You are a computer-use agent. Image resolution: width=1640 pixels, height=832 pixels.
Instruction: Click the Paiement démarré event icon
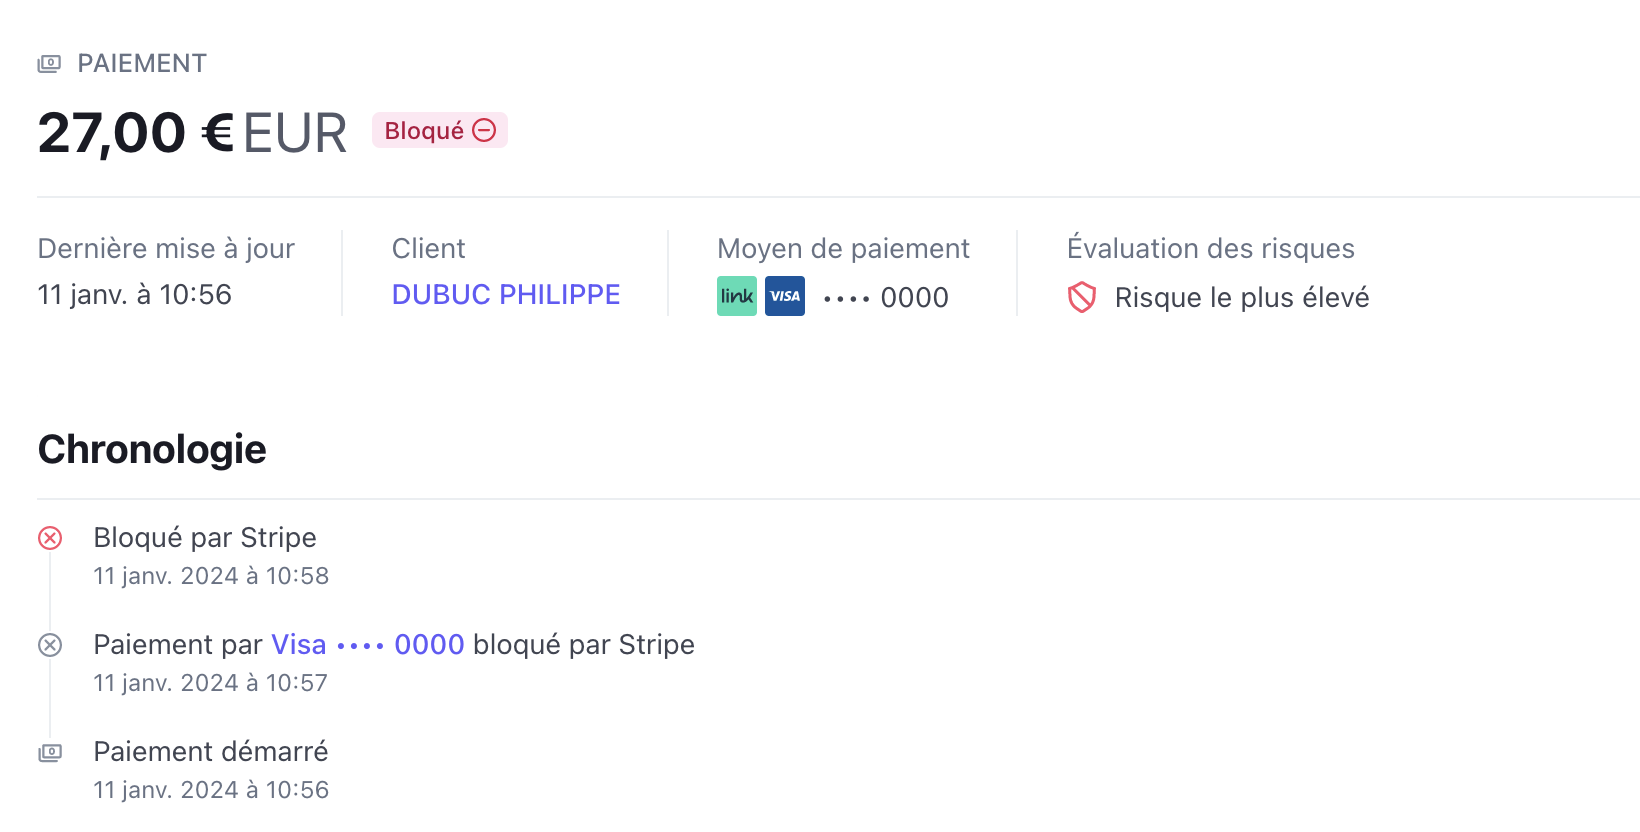[50, 752]
